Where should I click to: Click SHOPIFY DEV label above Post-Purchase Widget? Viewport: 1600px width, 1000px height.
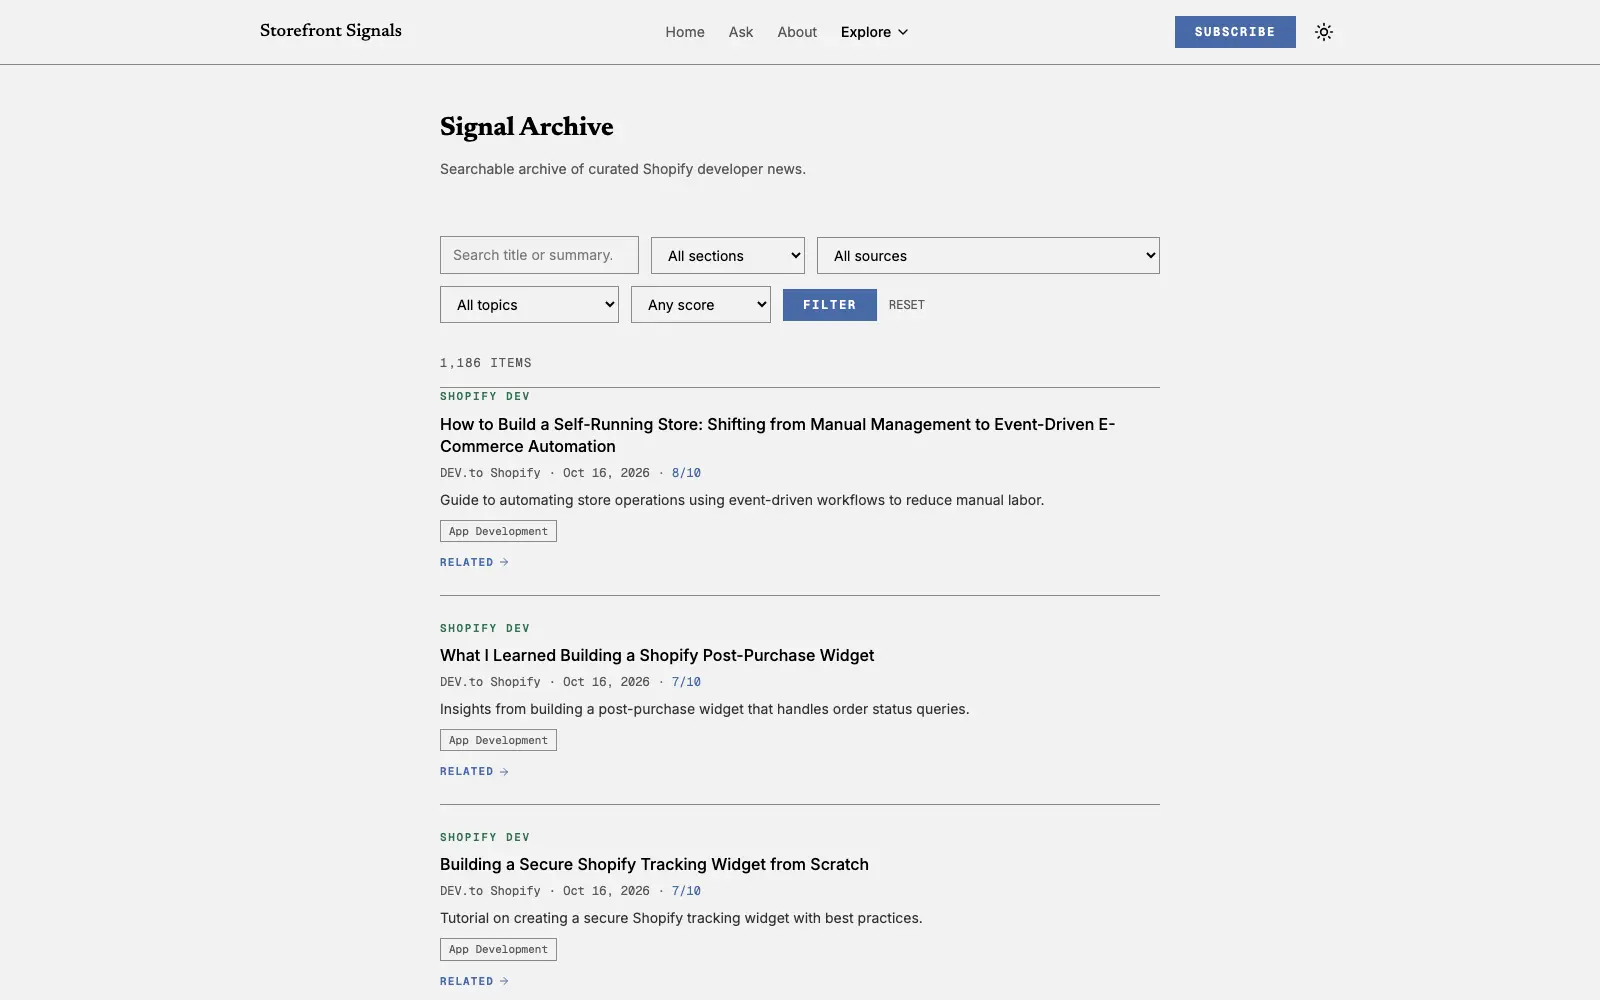[x=485, y=628]
